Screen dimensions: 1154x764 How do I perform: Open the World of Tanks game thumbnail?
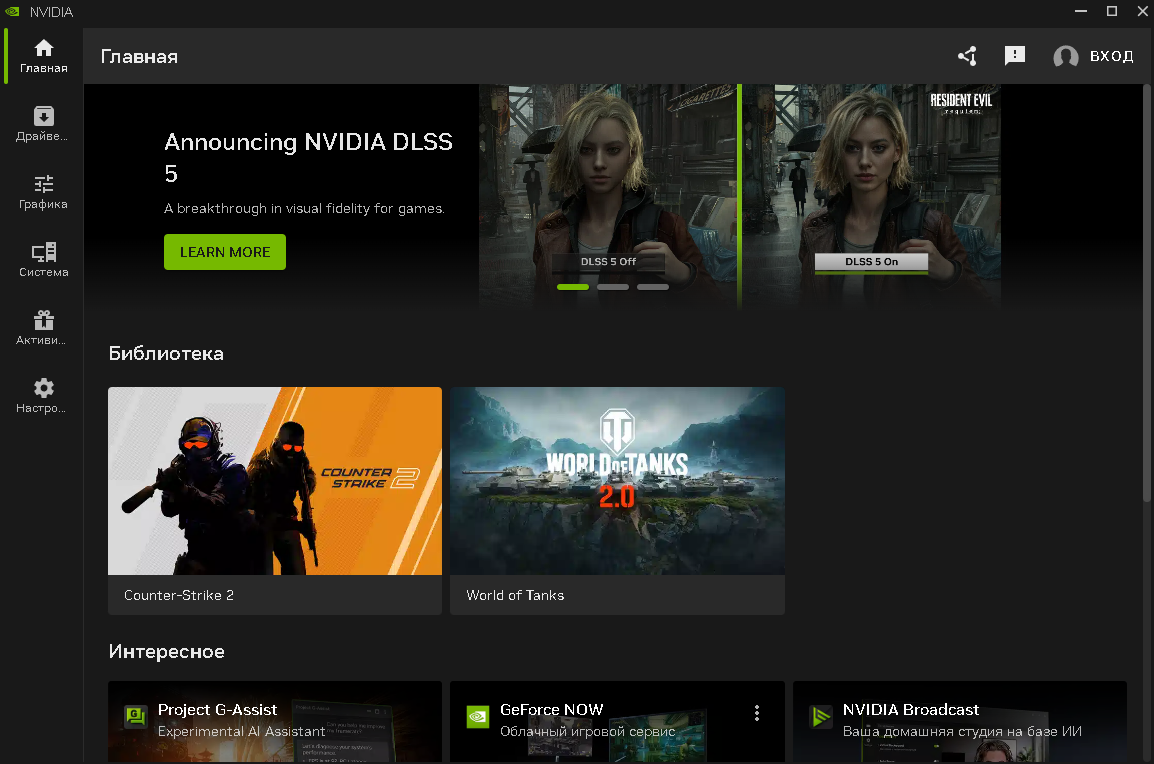click(617, 481)
